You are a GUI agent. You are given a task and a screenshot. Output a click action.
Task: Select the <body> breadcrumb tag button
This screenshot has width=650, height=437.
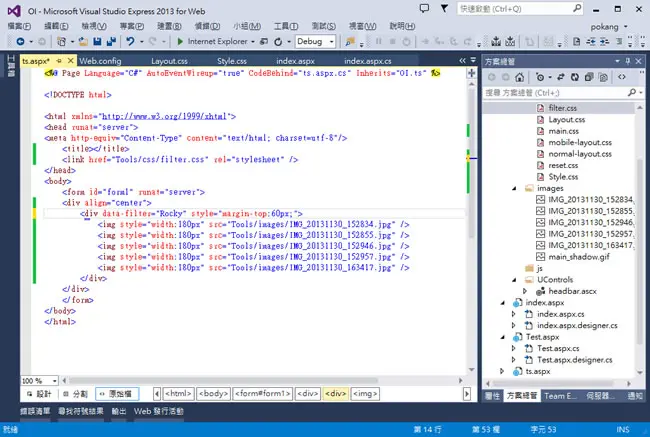coord(213,394)
